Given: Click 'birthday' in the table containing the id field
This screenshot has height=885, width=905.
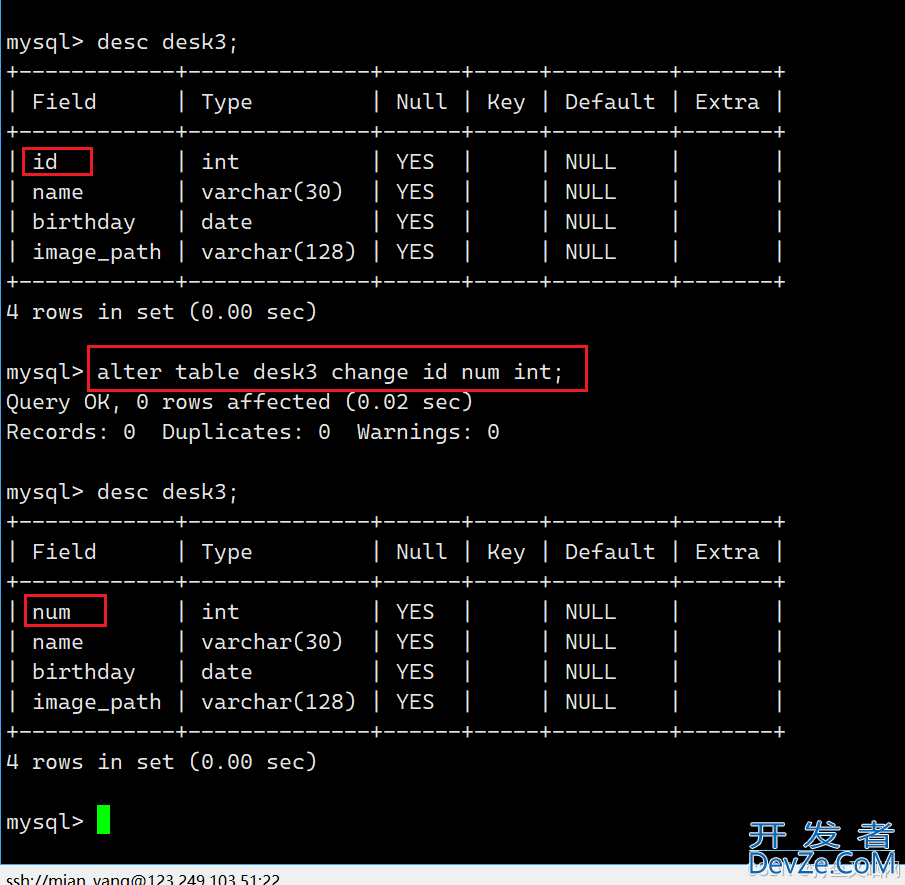Looking at the screenshot, I should 84,222.
